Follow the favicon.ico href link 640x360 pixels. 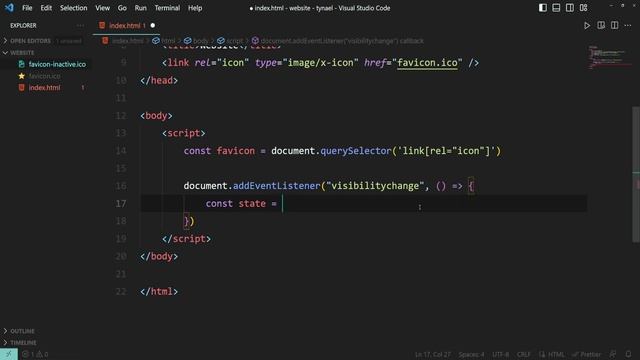[x=427, y=63]
